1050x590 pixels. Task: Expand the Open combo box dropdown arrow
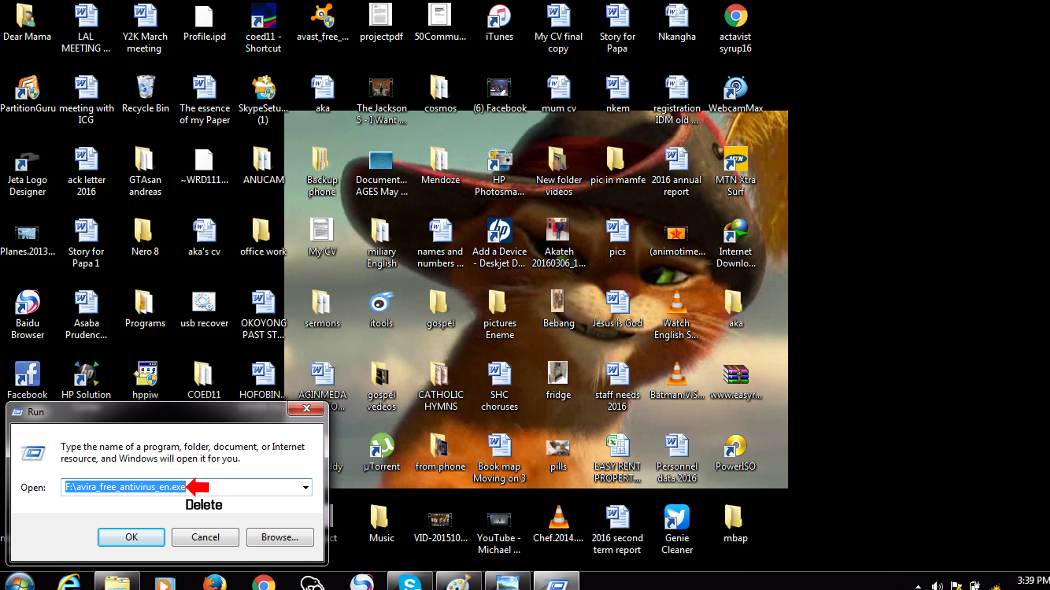[x=305, y=487]
